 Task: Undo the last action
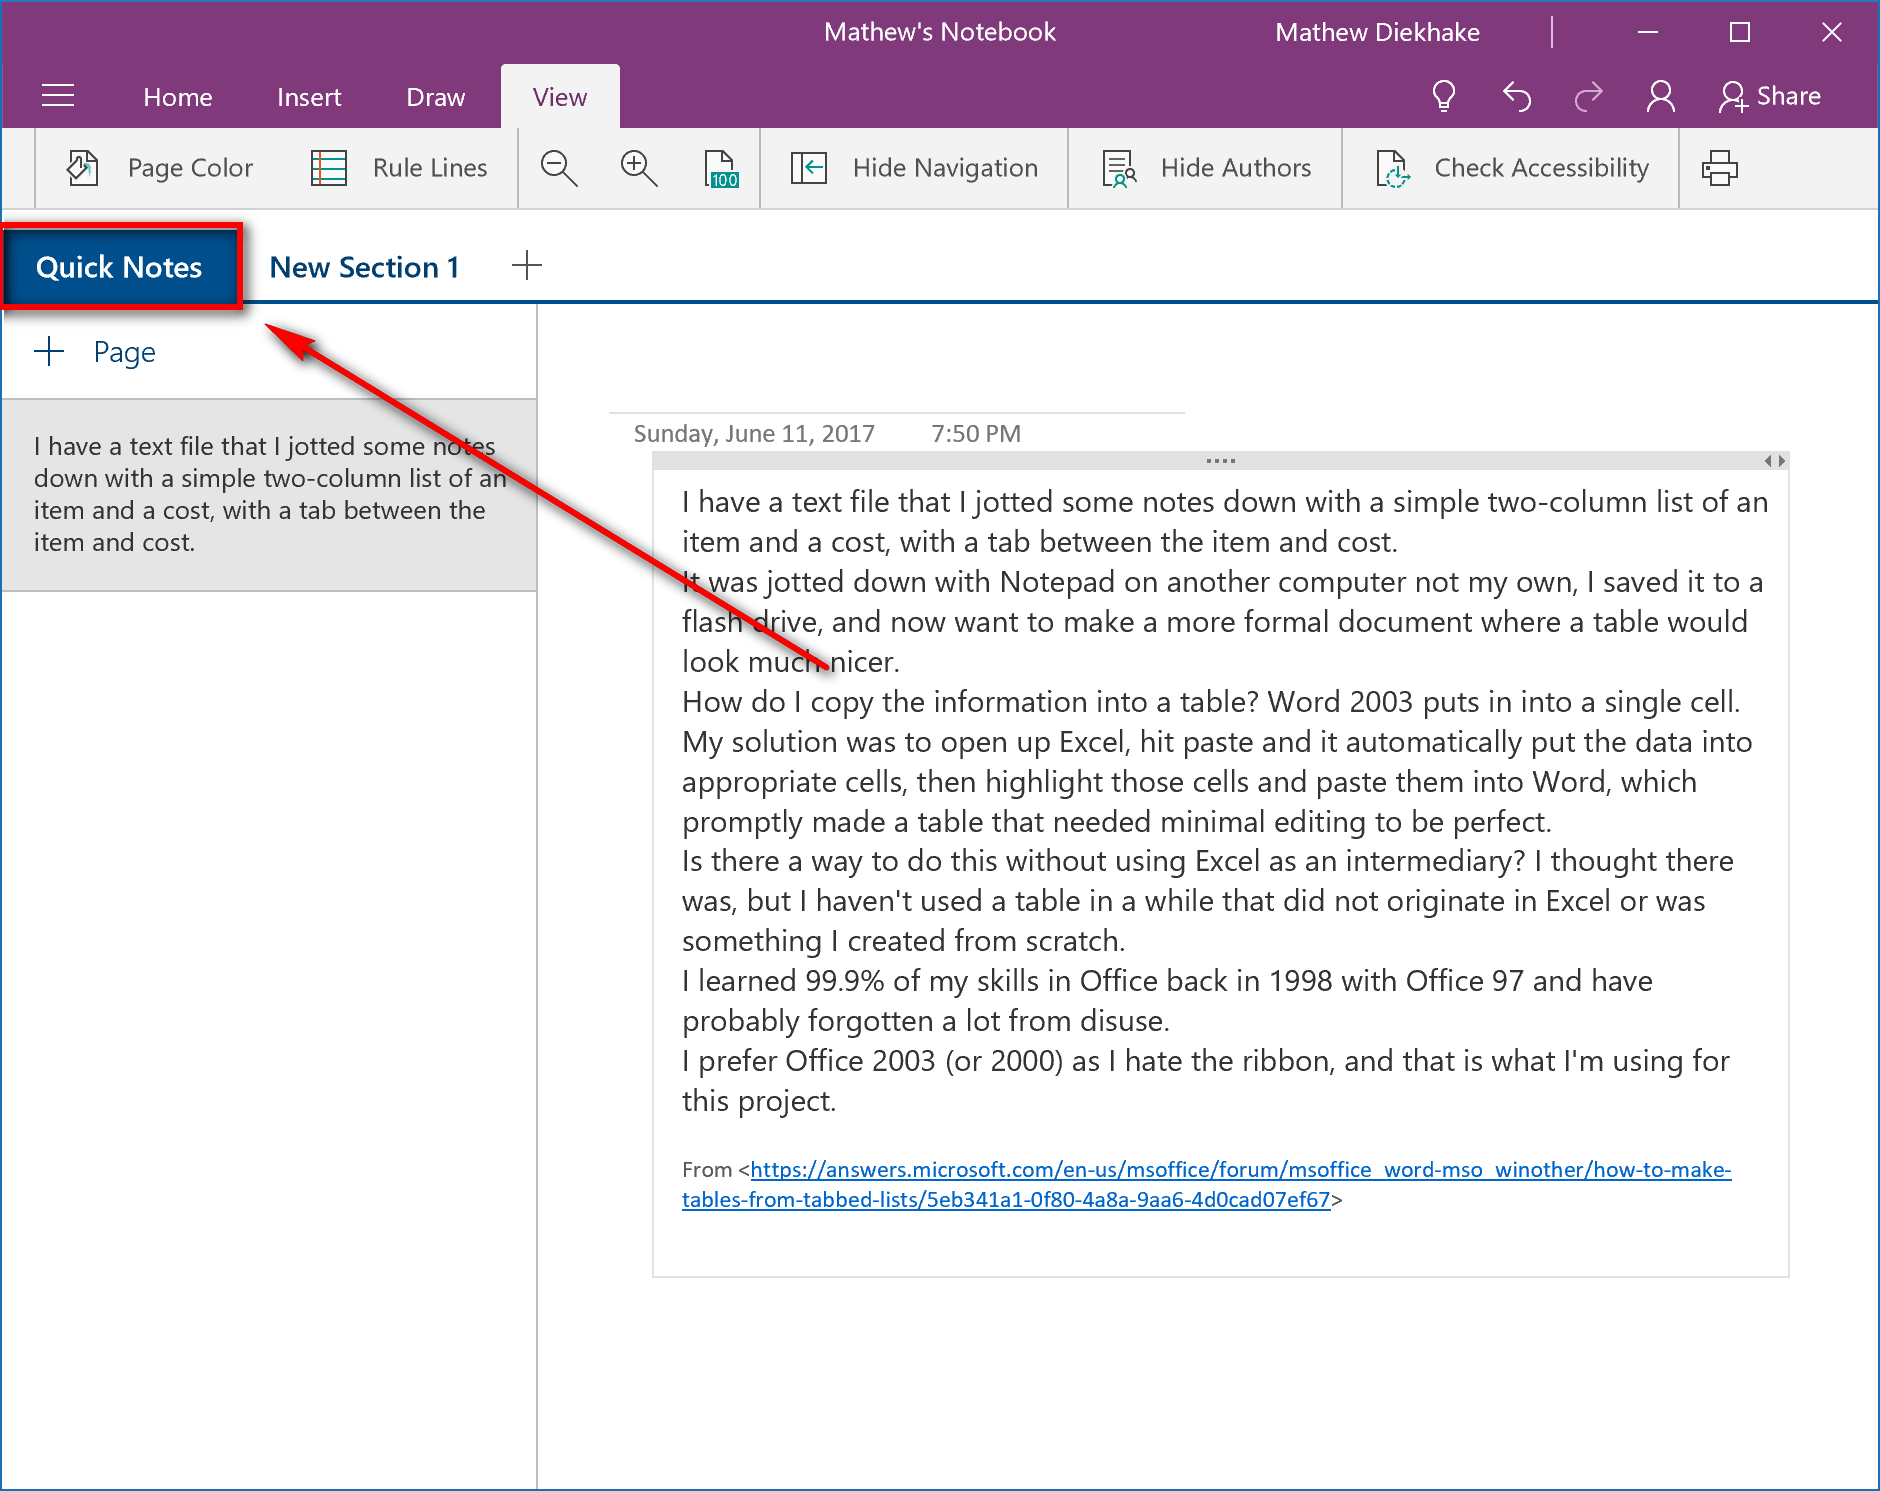[x=1516, y=96]
